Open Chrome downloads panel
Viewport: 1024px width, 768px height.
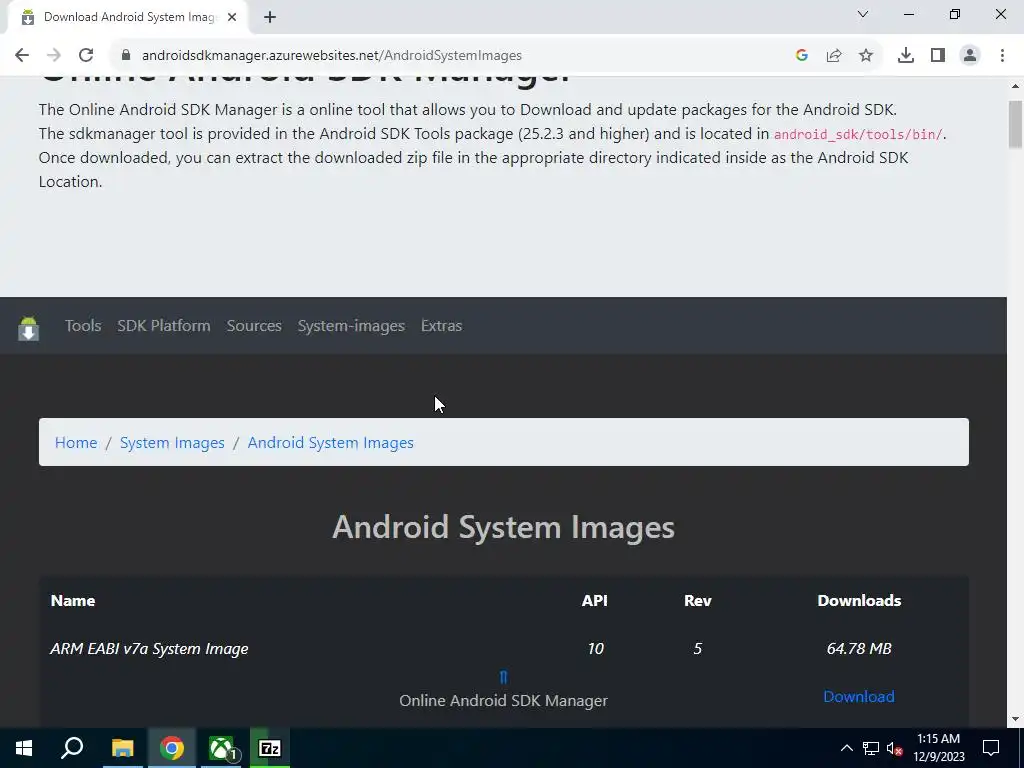(906, 56)
